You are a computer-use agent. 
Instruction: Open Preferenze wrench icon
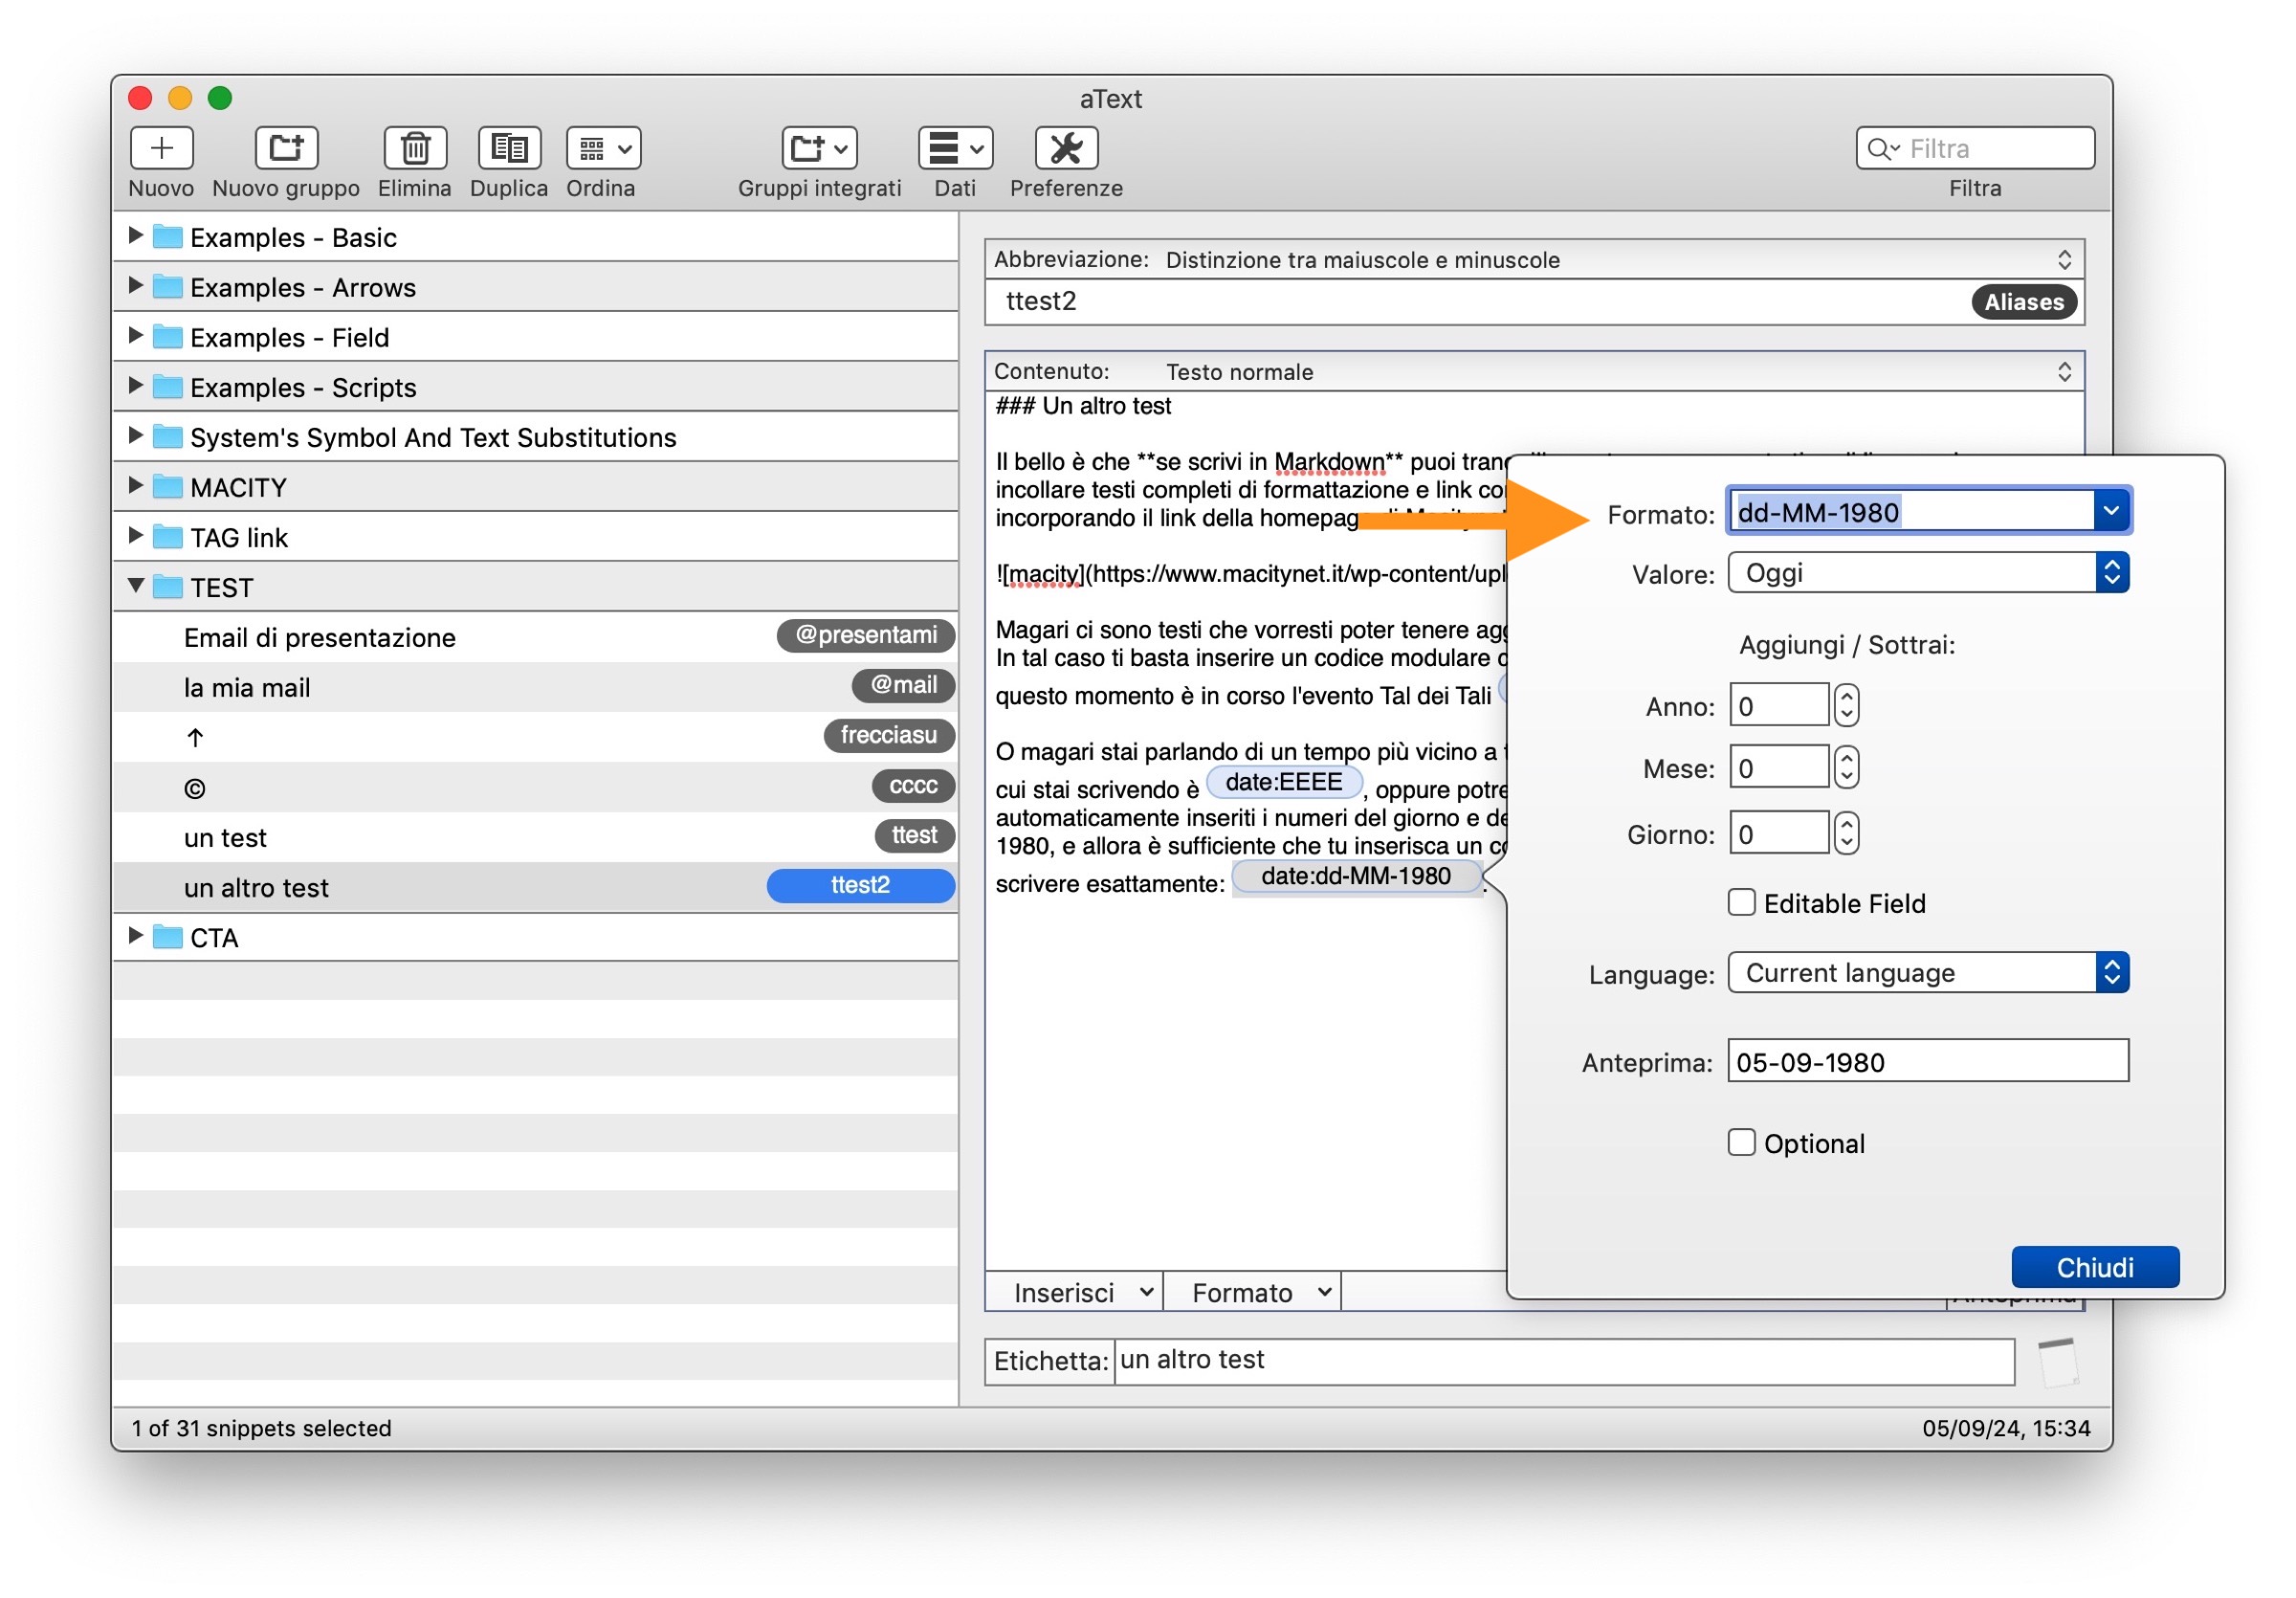point(1066,148)
